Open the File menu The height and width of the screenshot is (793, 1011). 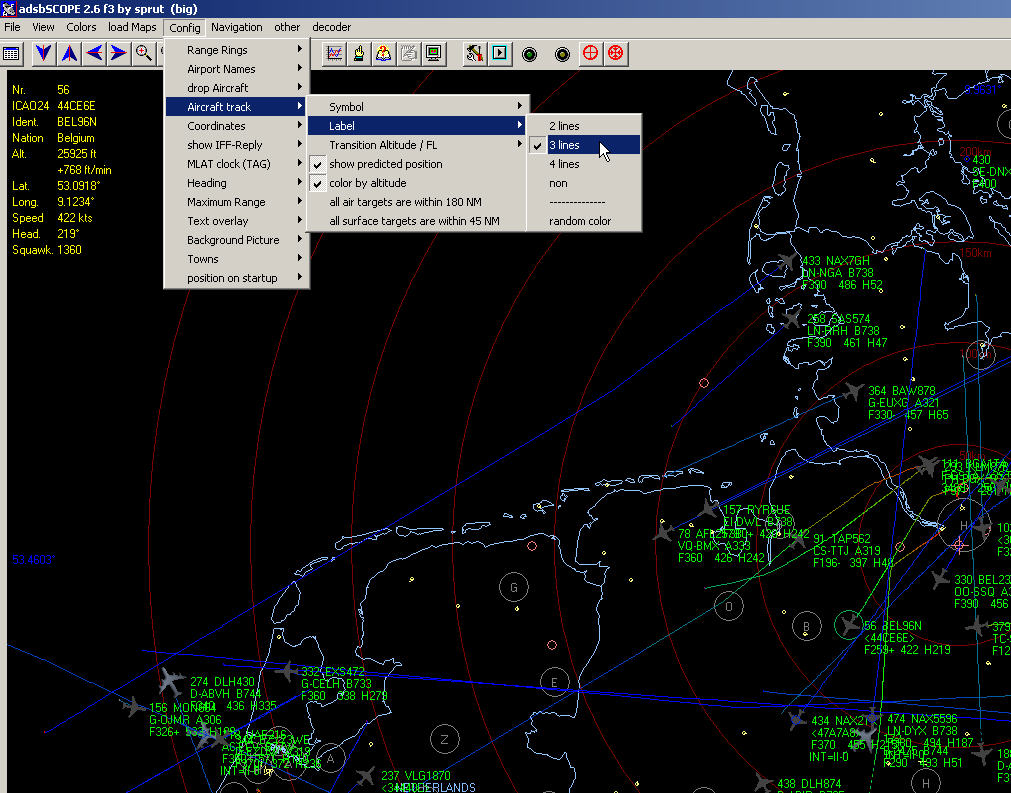click(12, 27)
